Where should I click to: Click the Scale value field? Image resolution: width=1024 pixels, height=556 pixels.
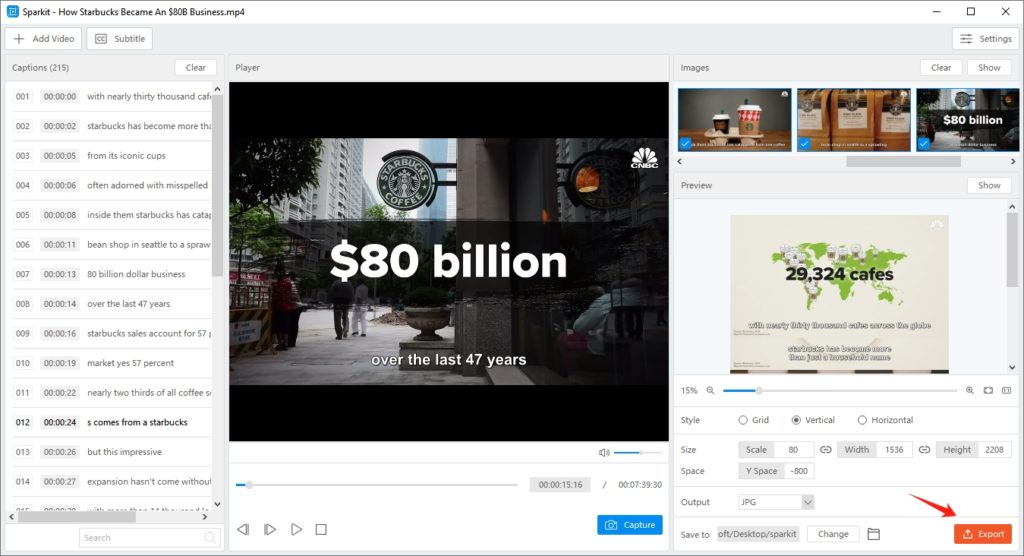click(793, 450)
